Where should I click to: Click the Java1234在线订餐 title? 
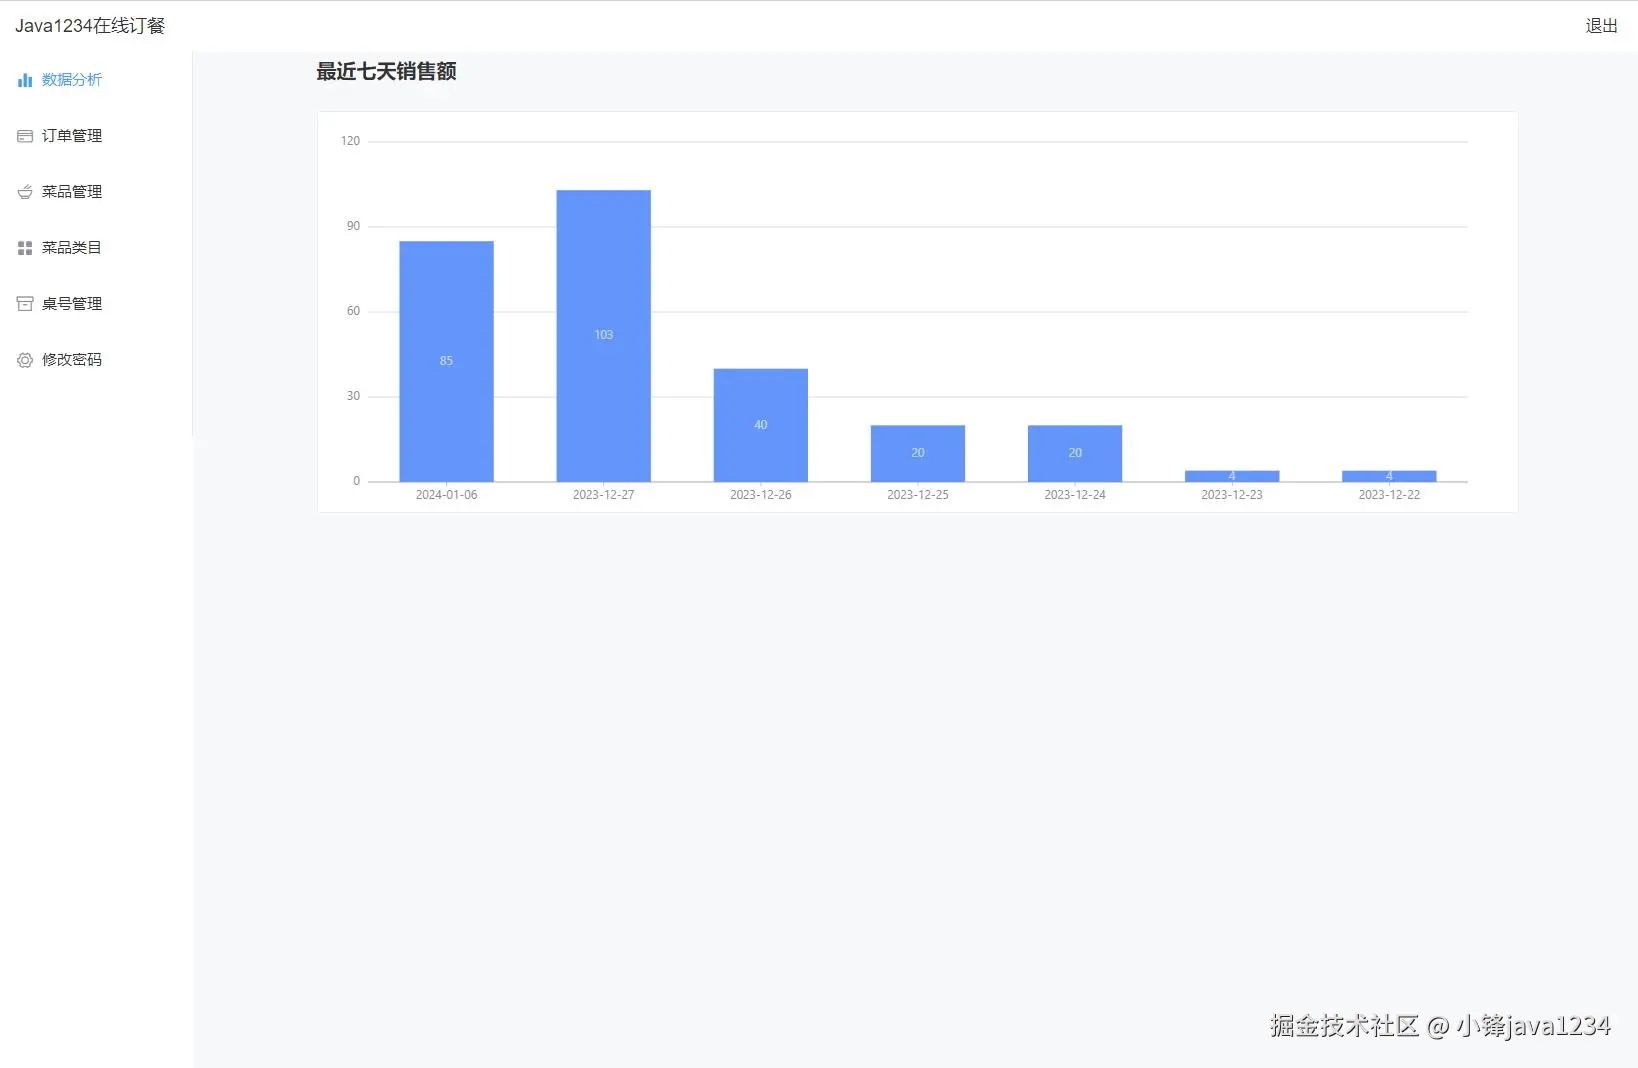(90, 26)
